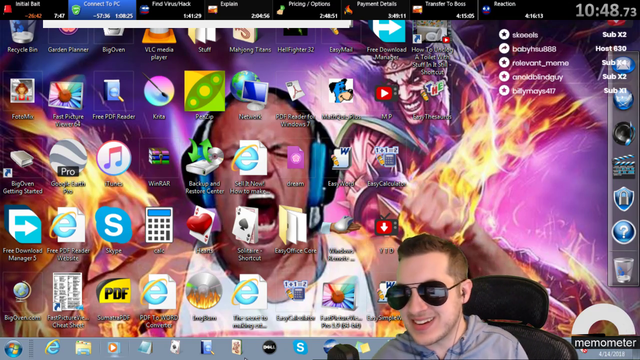Open PeaZip desktop icon
Viewport: 640px width, 360px height.
coord(204,95)
